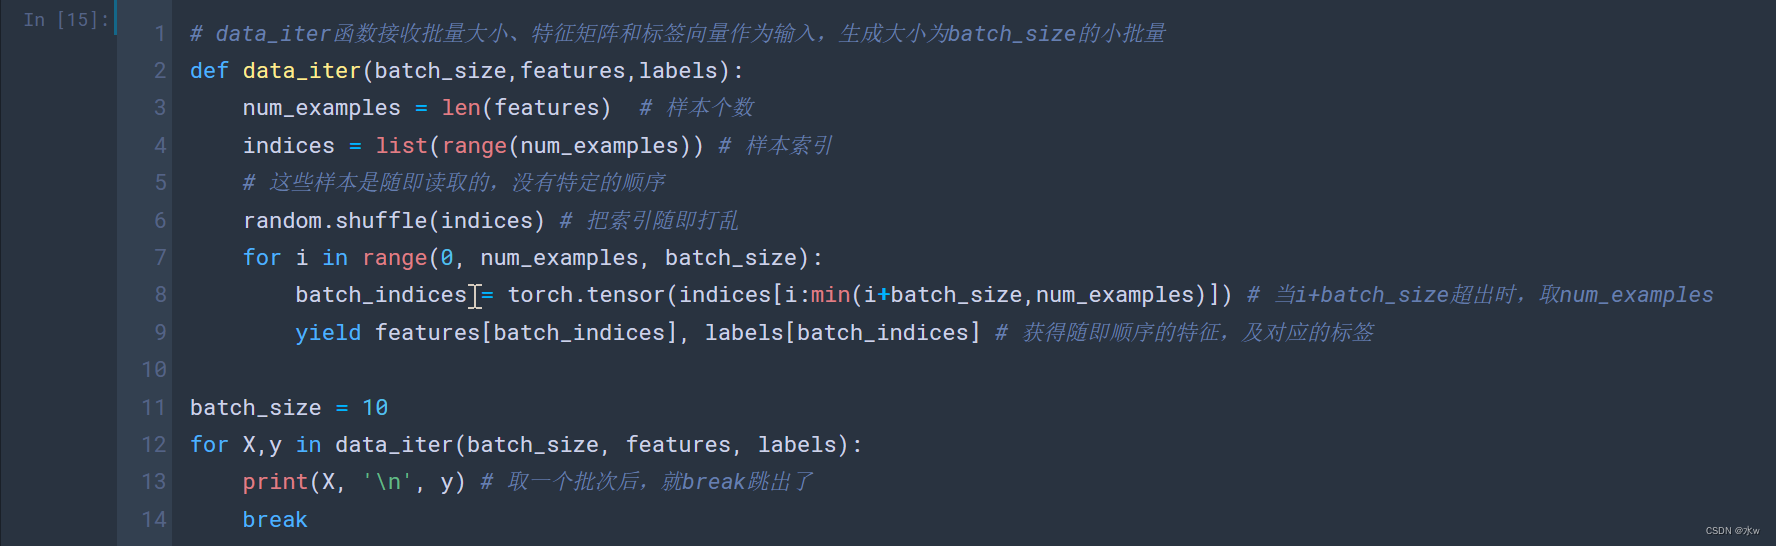Click line number 5 in the gutter

coord(160,183)
